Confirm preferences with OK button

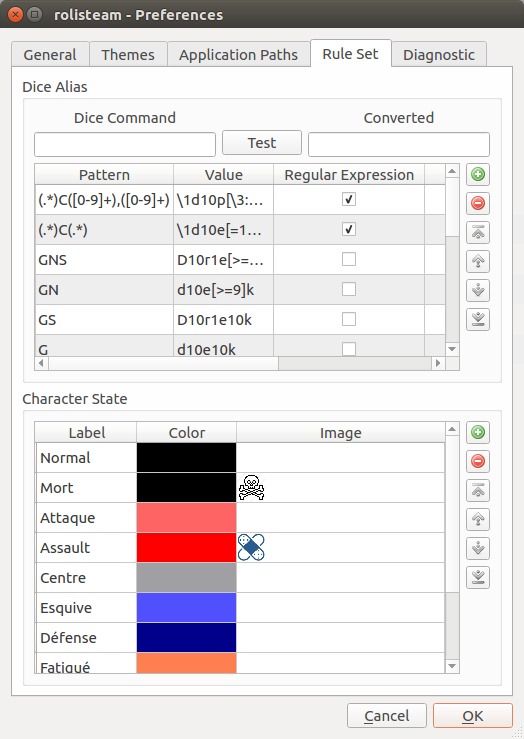(x=473, y=716)
